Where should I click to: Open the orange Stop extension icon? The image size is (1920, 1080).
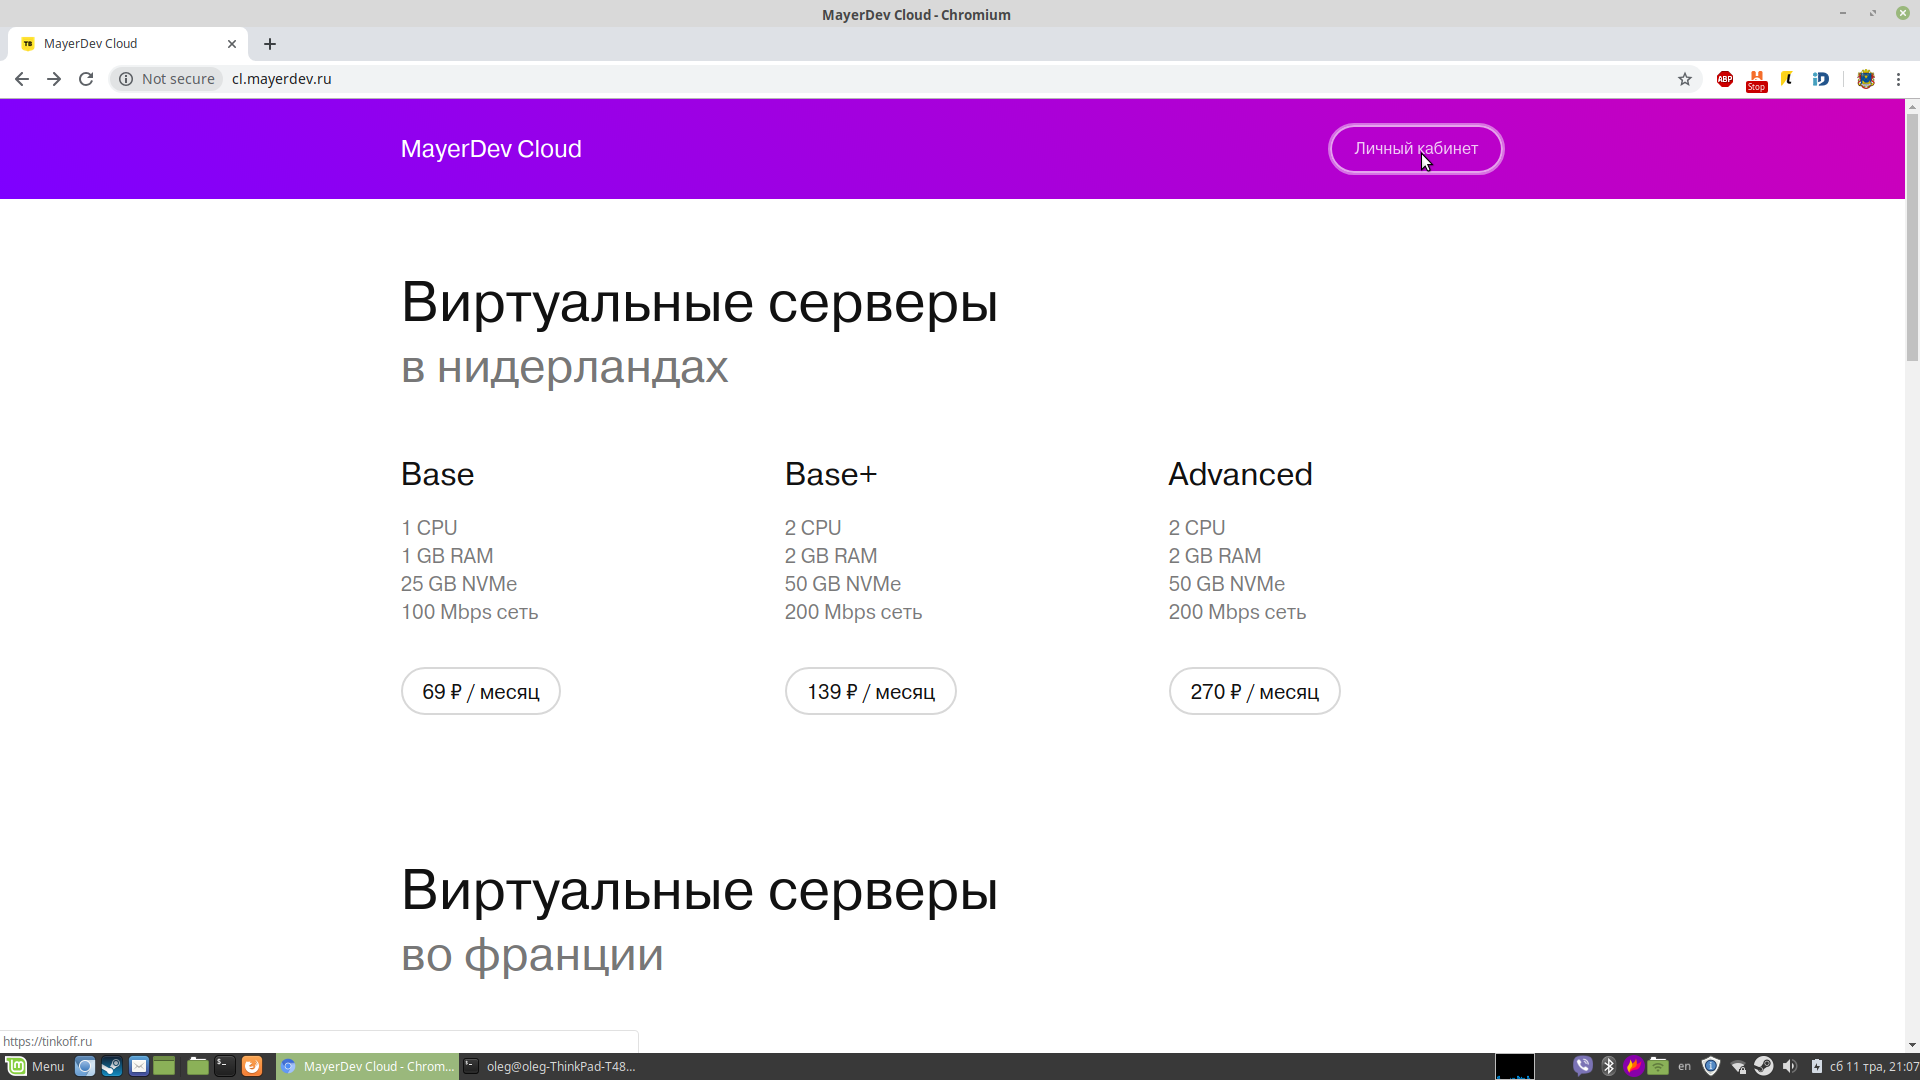tap(1756, 80)
